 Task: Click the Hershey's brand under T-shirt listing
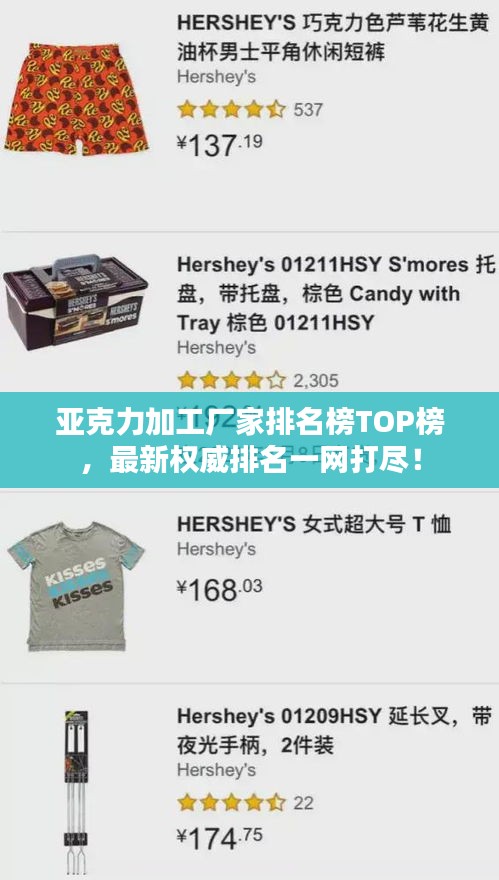[216, 549]
